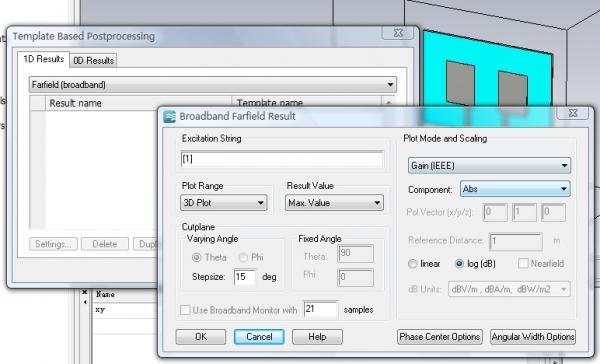
Task: Enable Use Broadband Monitor checkbox
Action: [185, 310]
